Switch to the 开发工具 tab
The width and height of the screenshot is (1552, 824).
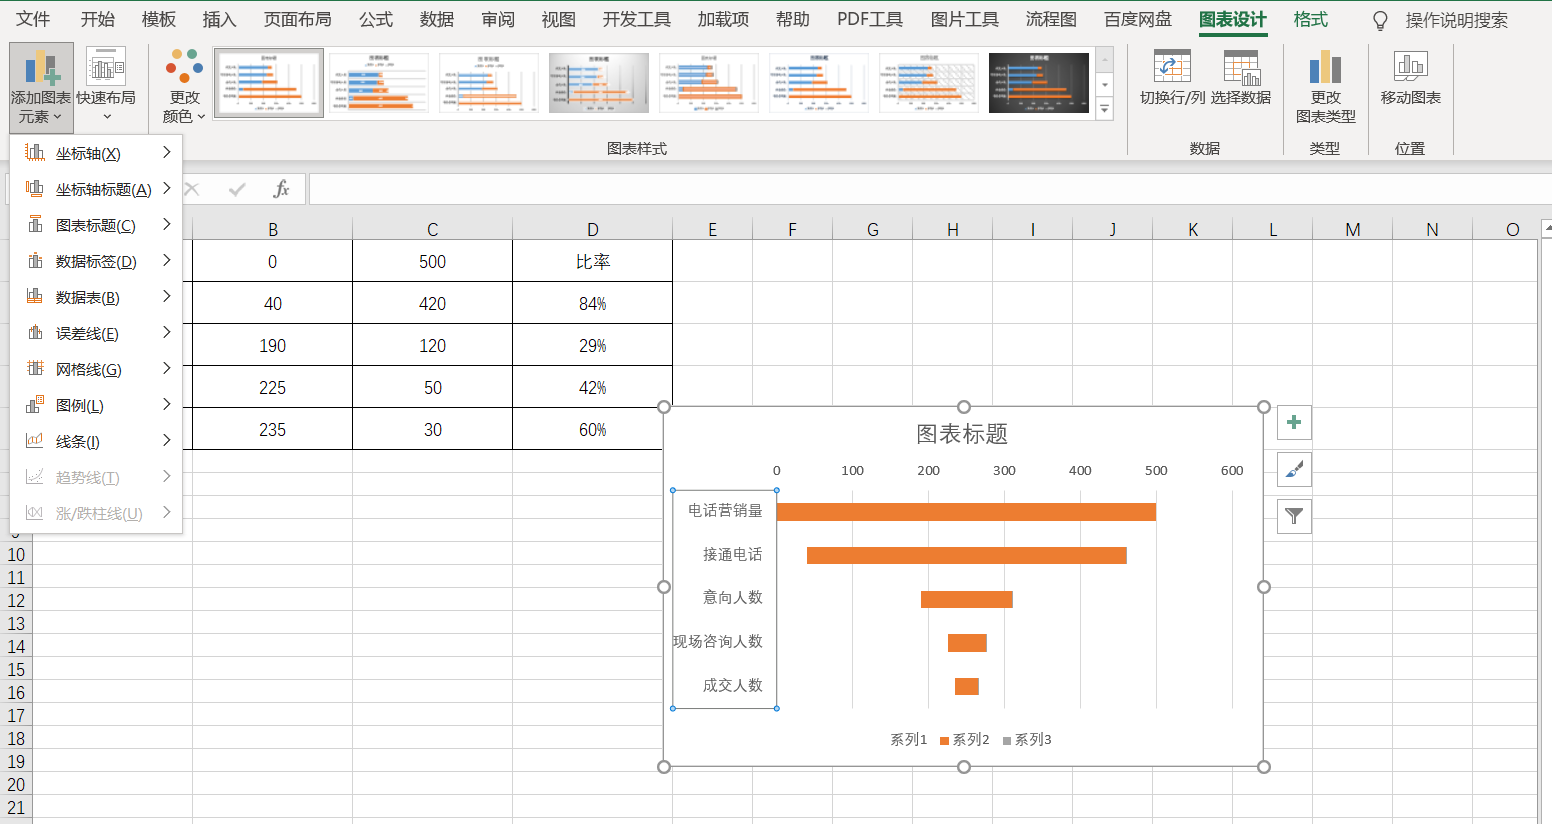[636, 20]
